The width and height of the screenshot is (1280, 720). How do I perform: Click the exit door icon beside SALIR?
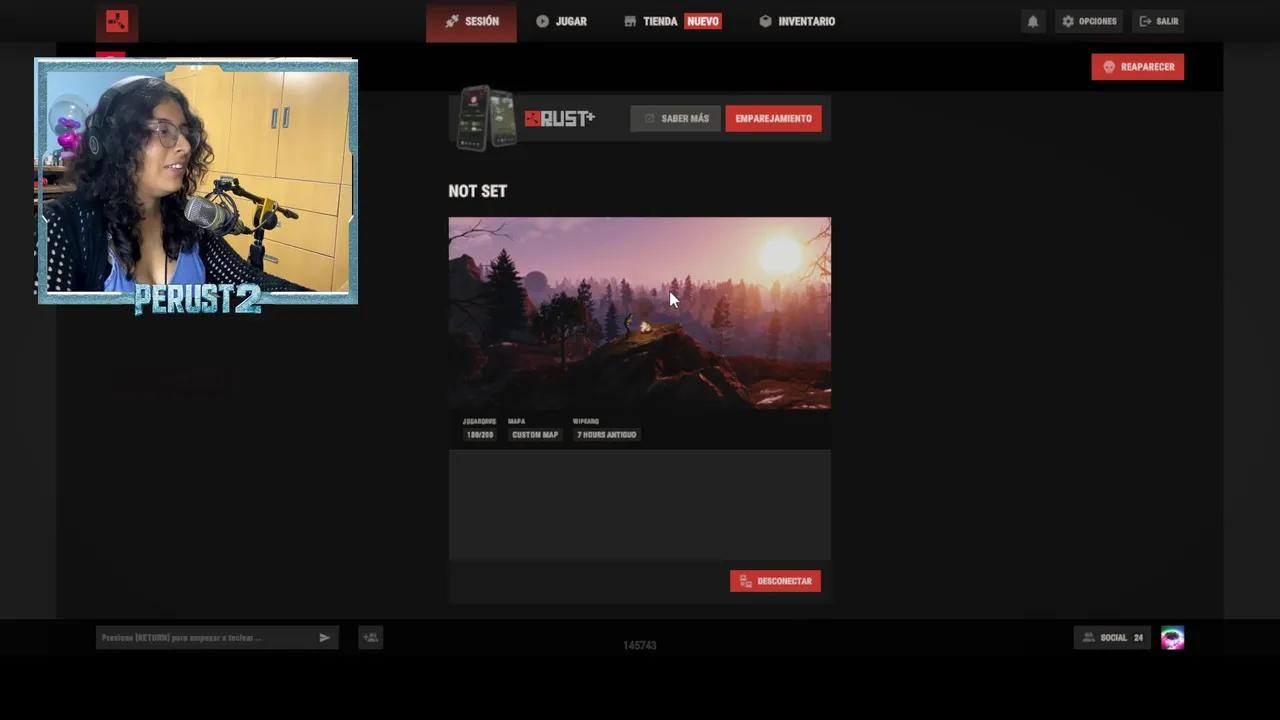tap(1145, 21)
